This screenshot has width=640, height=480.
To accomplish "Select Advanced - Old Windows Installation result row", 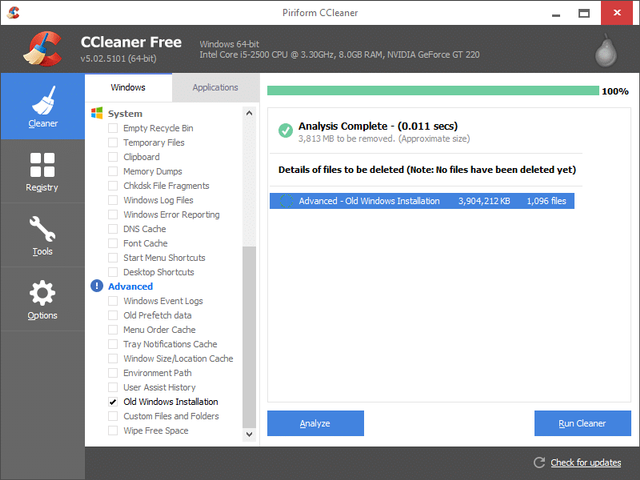I will [x=421, y=201].
